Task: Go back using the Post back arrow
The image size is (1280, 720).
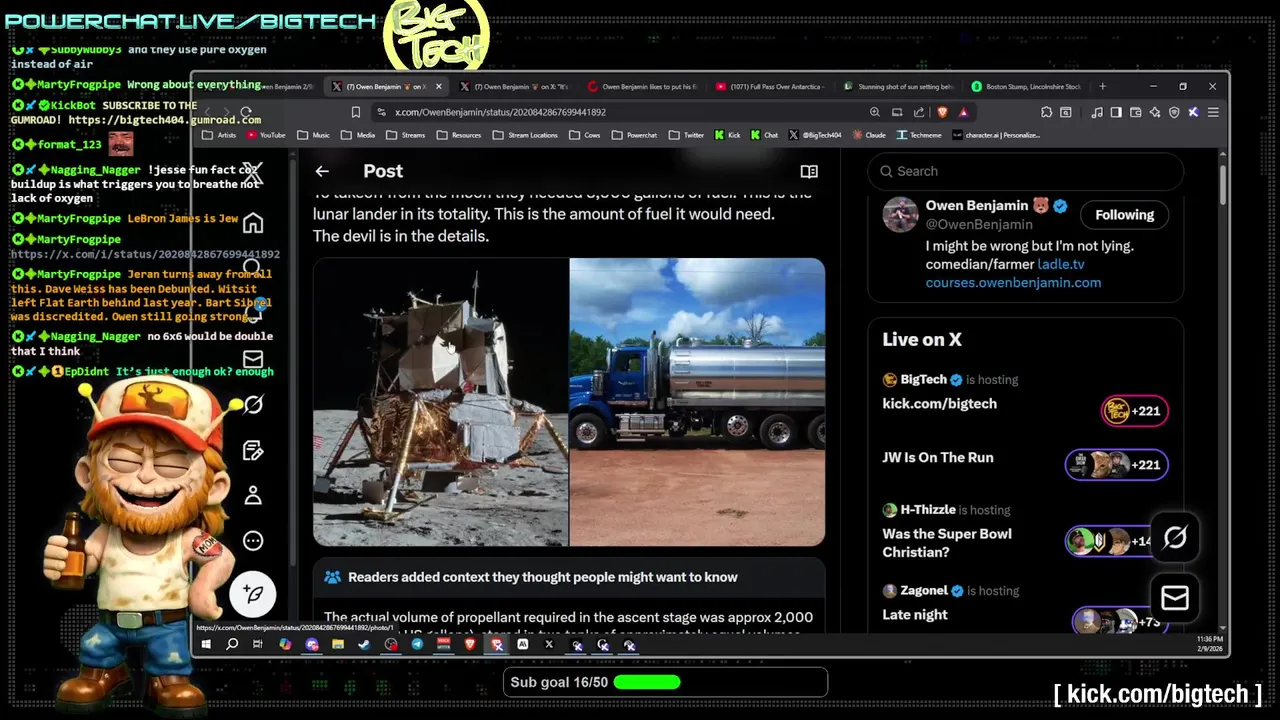Action: coord(321,172)
